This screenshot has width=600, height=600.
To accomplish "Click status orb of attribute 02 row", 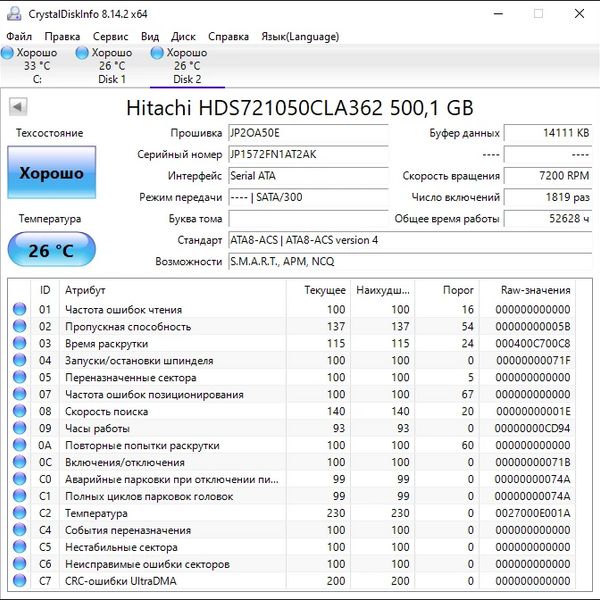I will click(x=20, y=326).
